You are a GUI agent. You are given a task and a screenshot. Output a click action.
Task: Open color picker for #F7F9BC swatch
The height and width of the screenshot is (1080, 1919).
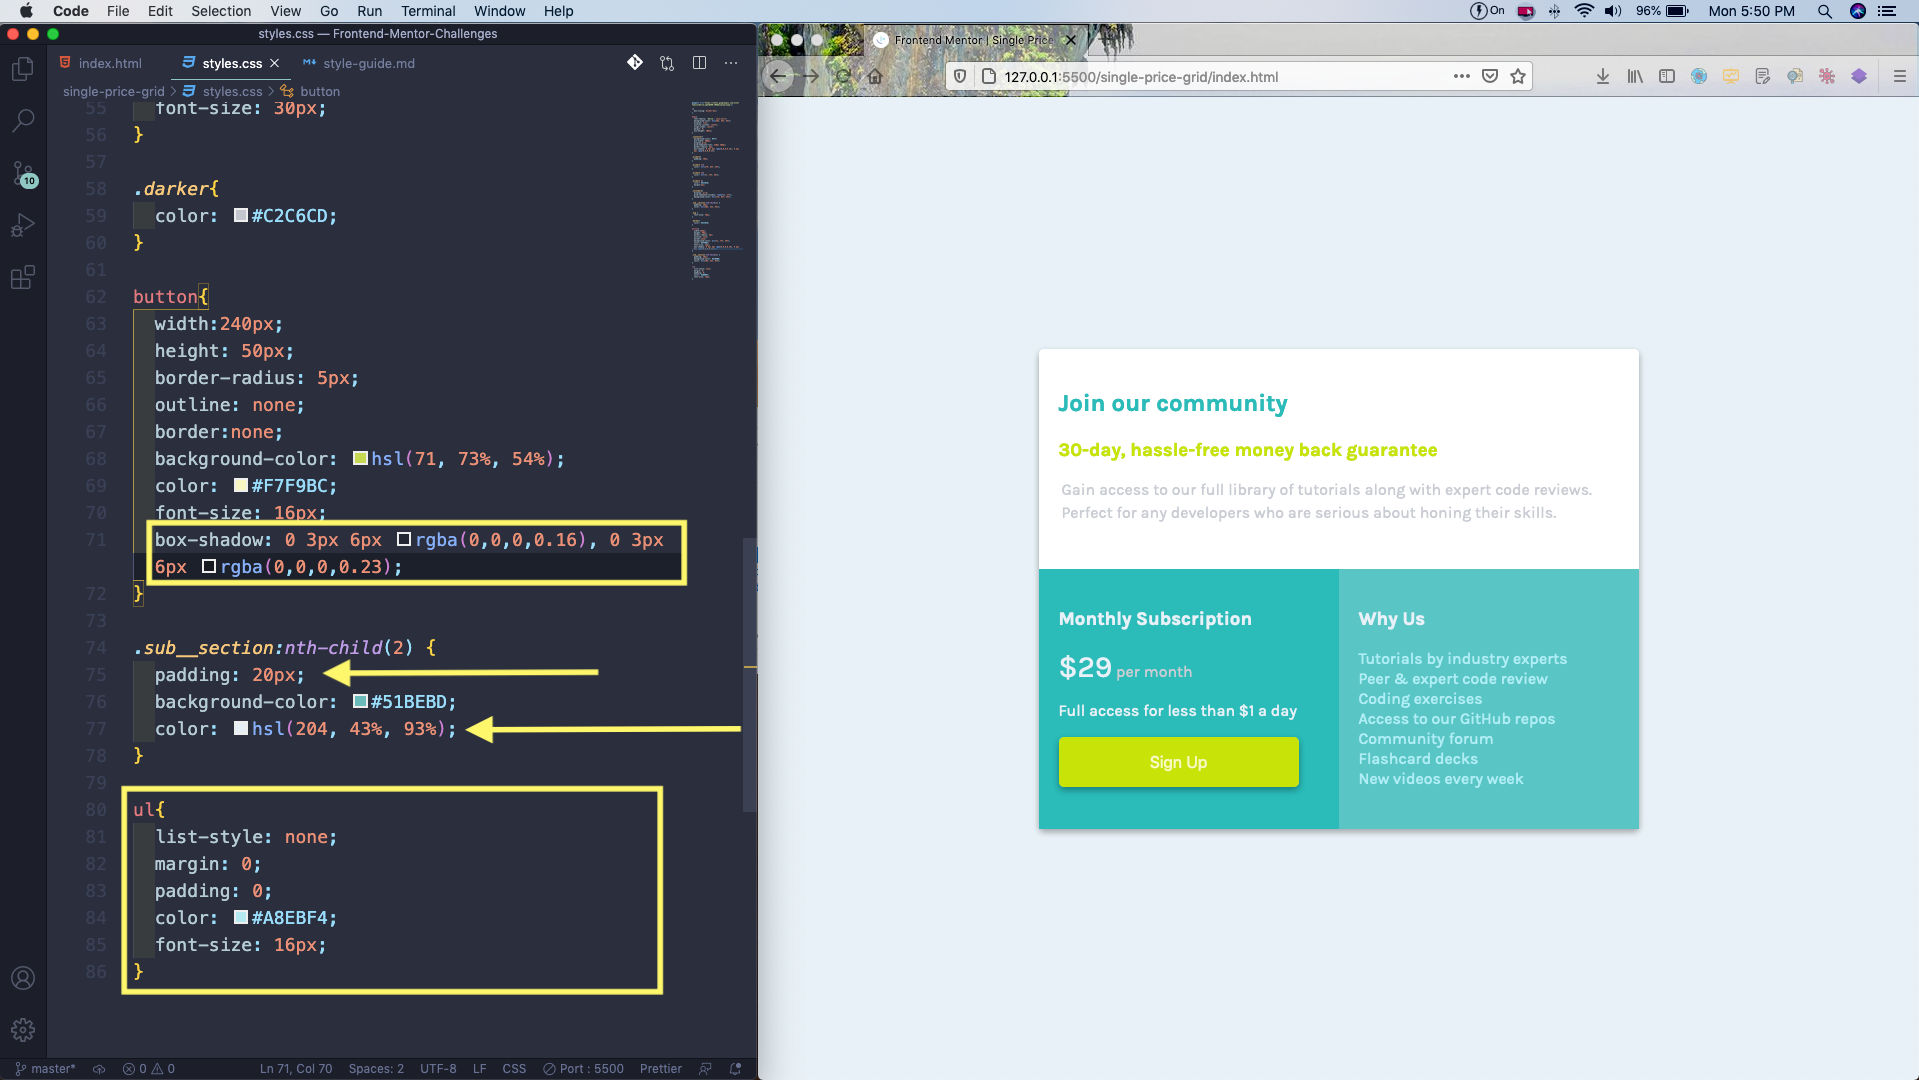pyautogui.click(x=241, y=485)
